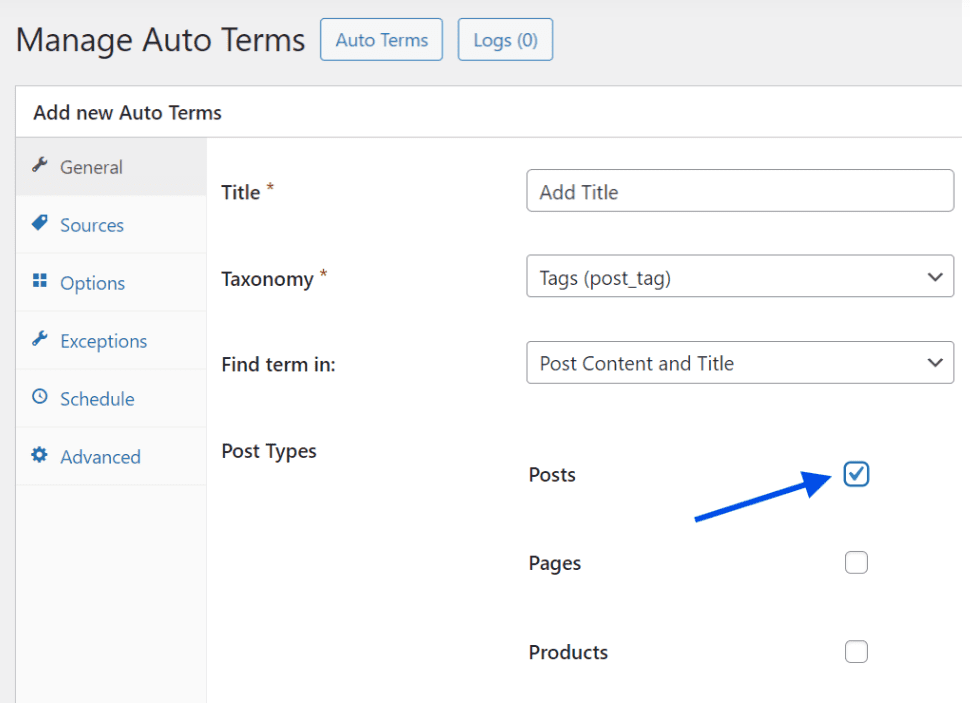970x703 pixels.
Task: Click the Exceptions wrench icon
Action: pyautogui.click(x=40, y=339)
